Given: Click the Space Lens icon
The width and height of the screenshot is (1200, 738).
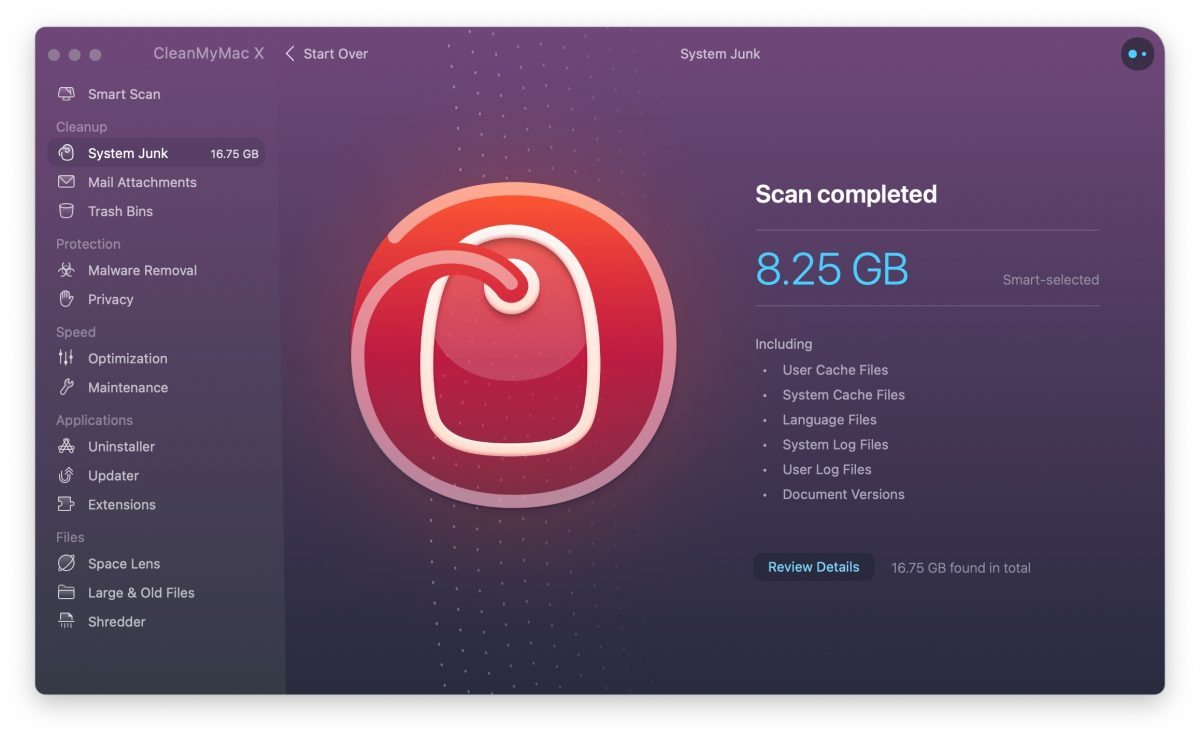Looking at the screenshot, I should coord(66,563).
